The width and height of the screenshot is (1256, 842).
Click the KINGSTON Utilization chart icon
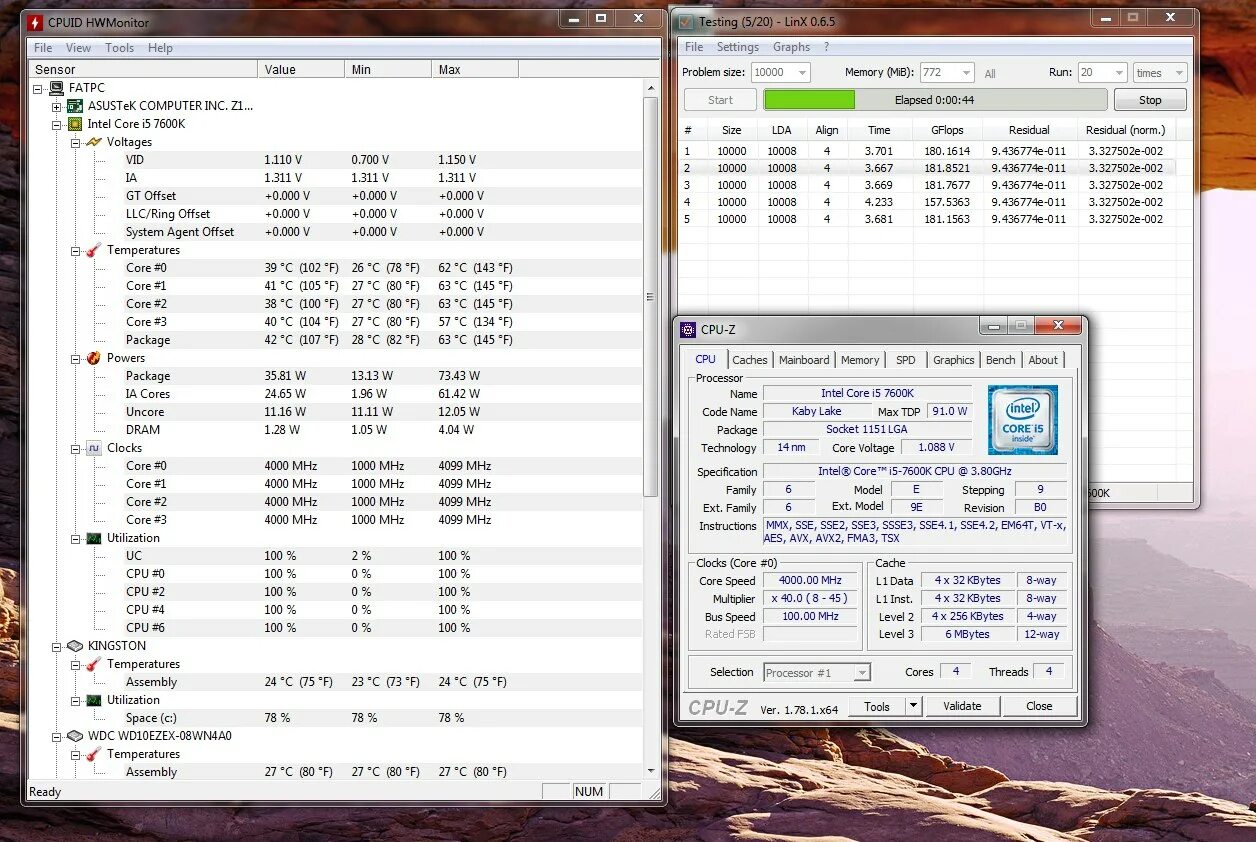94,700
